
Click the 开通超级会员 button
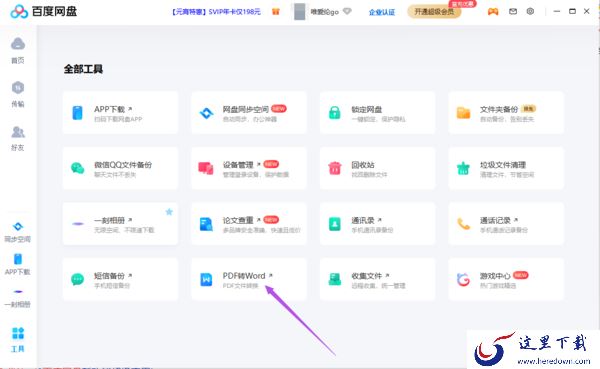[434, 12]
